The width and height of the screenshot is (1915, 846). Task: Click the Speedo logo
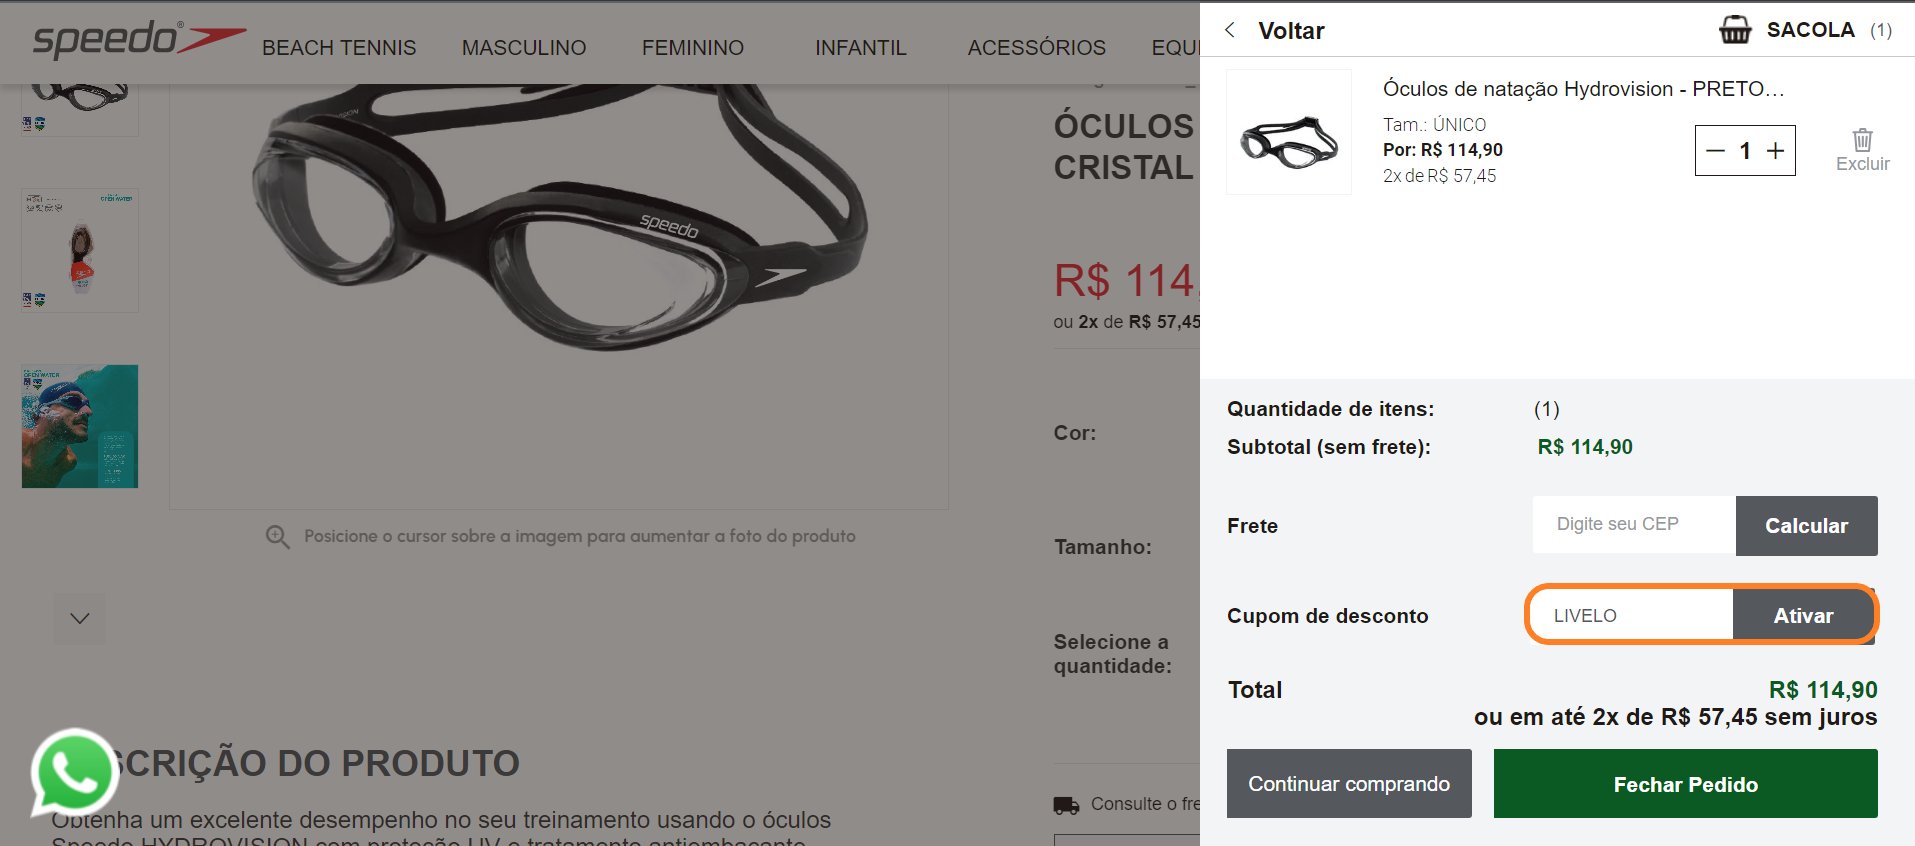(139, 39)
